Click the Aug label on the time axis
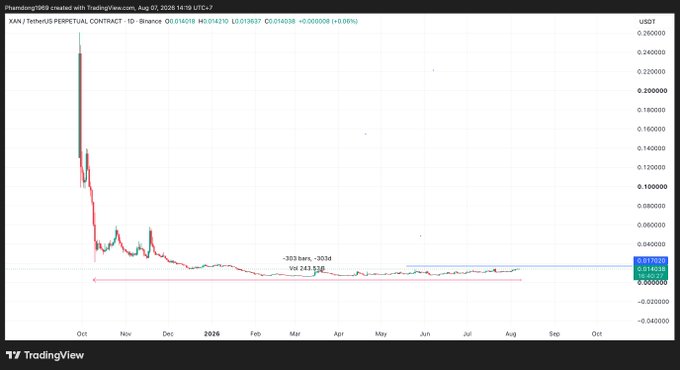The image size is (680, 370). 511,334
